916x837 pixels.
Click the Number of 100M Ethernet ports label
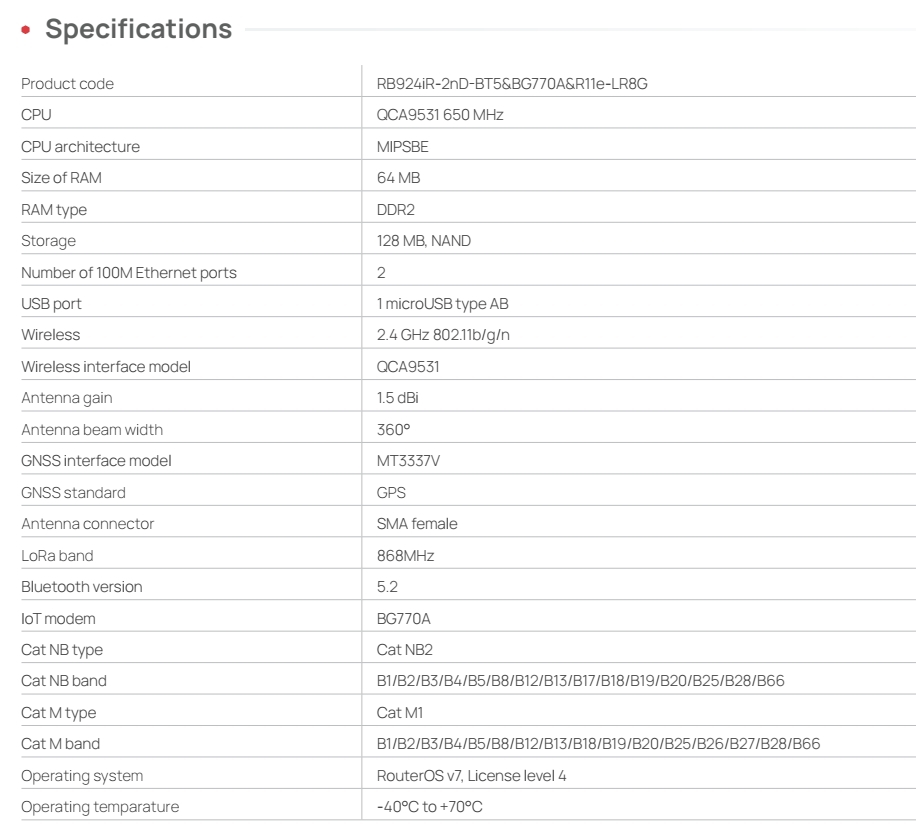(x=129, y=272)
